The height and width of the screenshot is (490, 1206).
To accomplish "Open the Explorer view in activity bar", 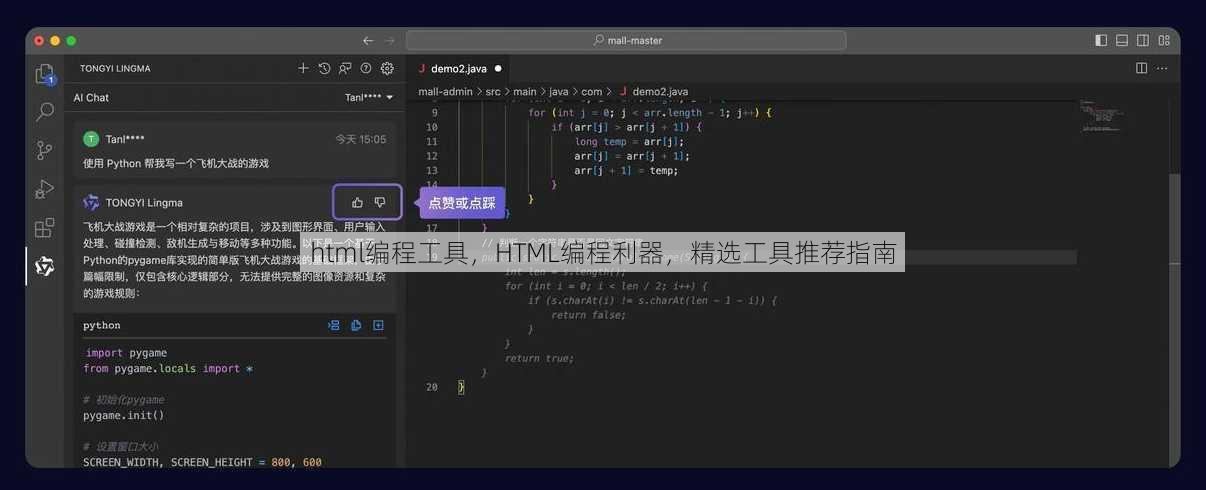I will (x=45, y=74).
